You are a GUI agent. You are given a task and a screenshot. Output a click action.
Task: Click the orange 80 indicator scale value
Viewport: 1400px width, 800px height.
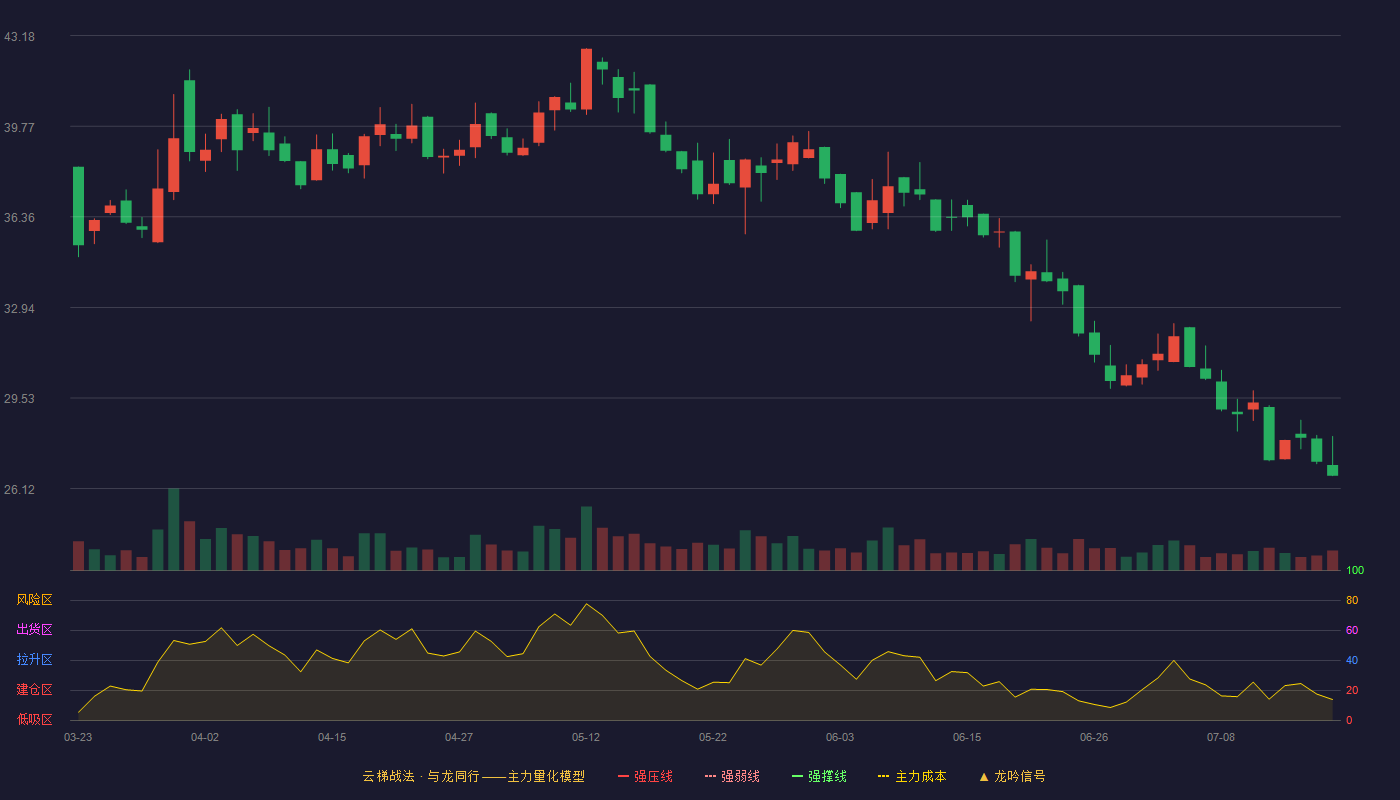click(1352, 600)
